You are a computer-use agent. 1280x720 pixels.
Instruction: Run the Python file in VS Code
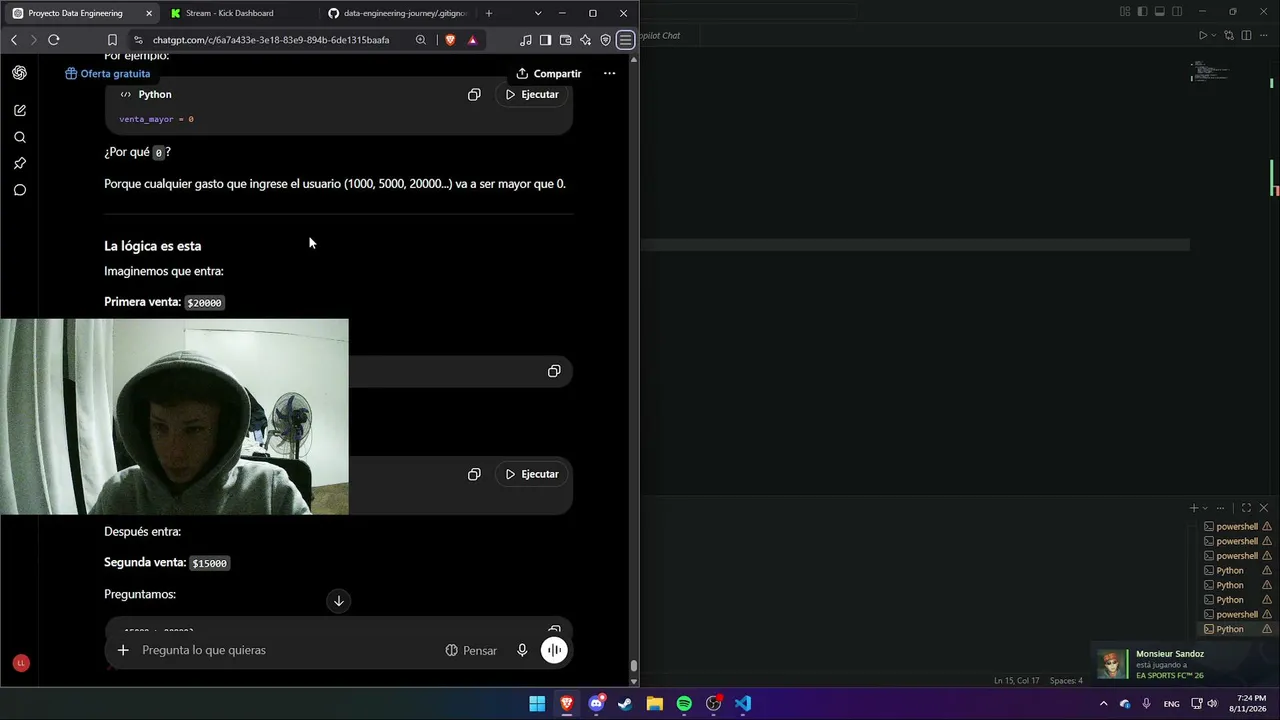(x=1203, y=35)
